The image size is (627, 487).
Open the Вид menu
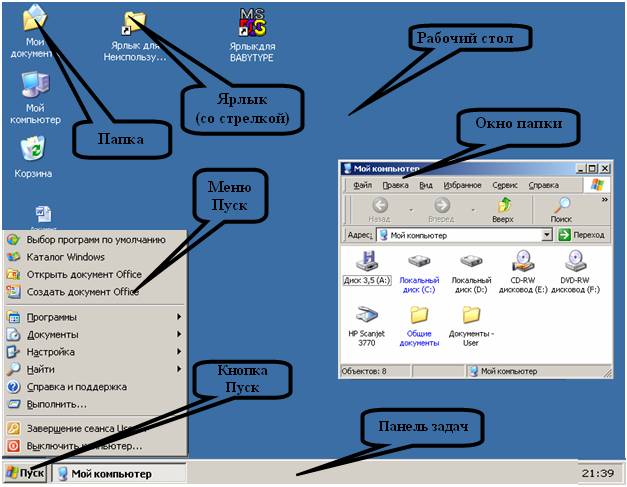coord(426,185)
